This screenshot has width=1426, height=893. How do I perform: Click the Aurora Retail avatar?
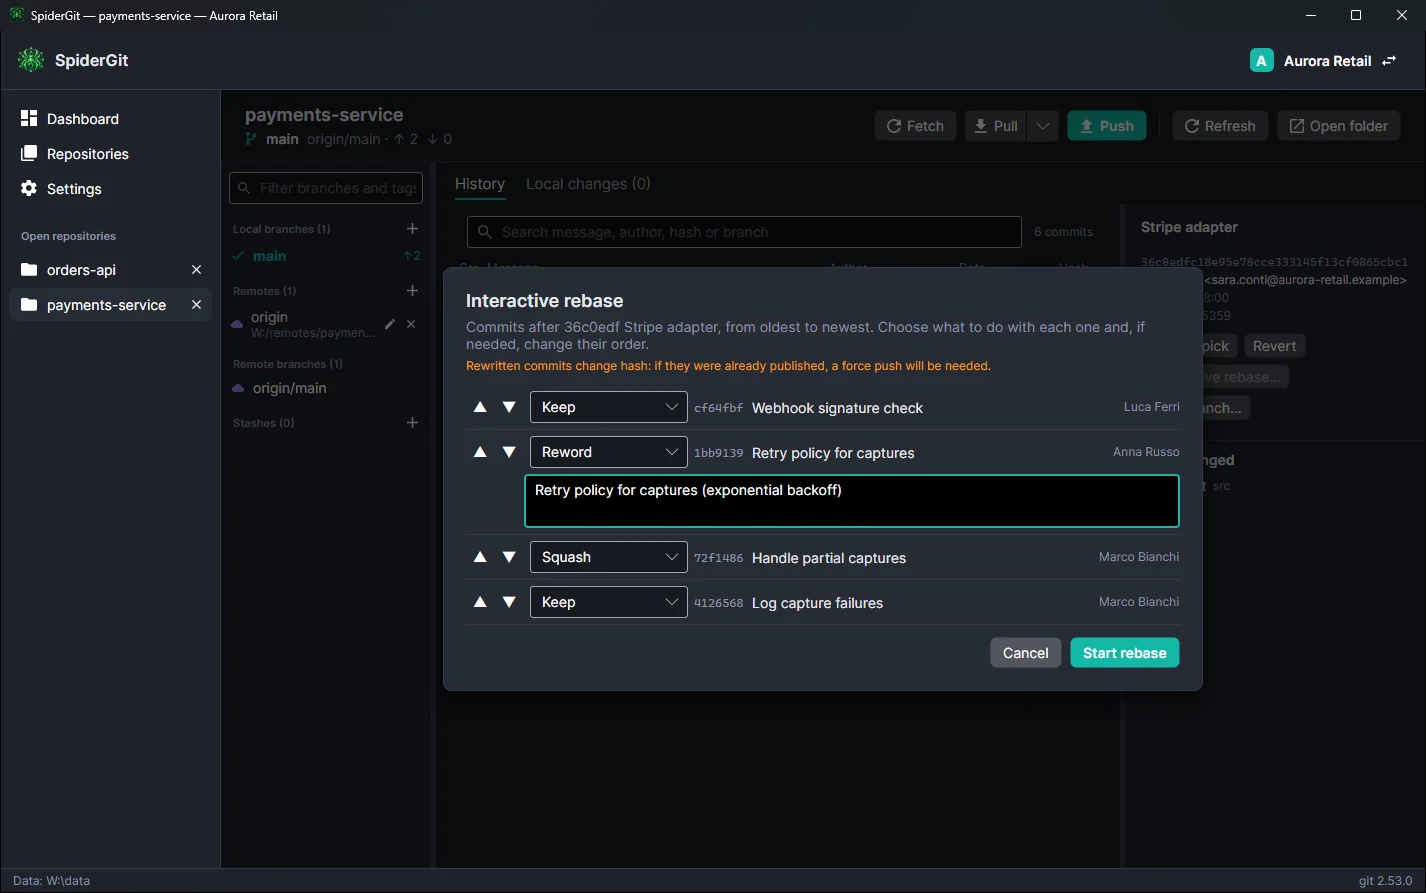(x=1261, y=61)
